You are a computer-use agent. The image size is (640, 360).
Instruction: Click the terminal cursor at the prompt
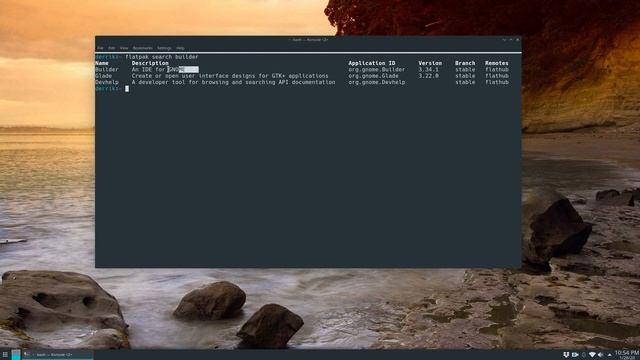(127, 89)
